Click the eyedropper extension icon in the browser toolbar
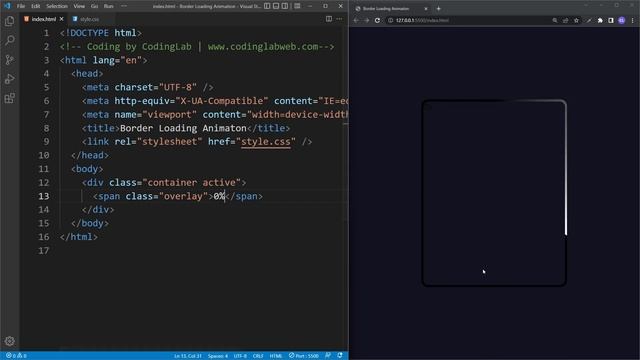The width and height of the screenshot is (640, 360). (589, 20)
